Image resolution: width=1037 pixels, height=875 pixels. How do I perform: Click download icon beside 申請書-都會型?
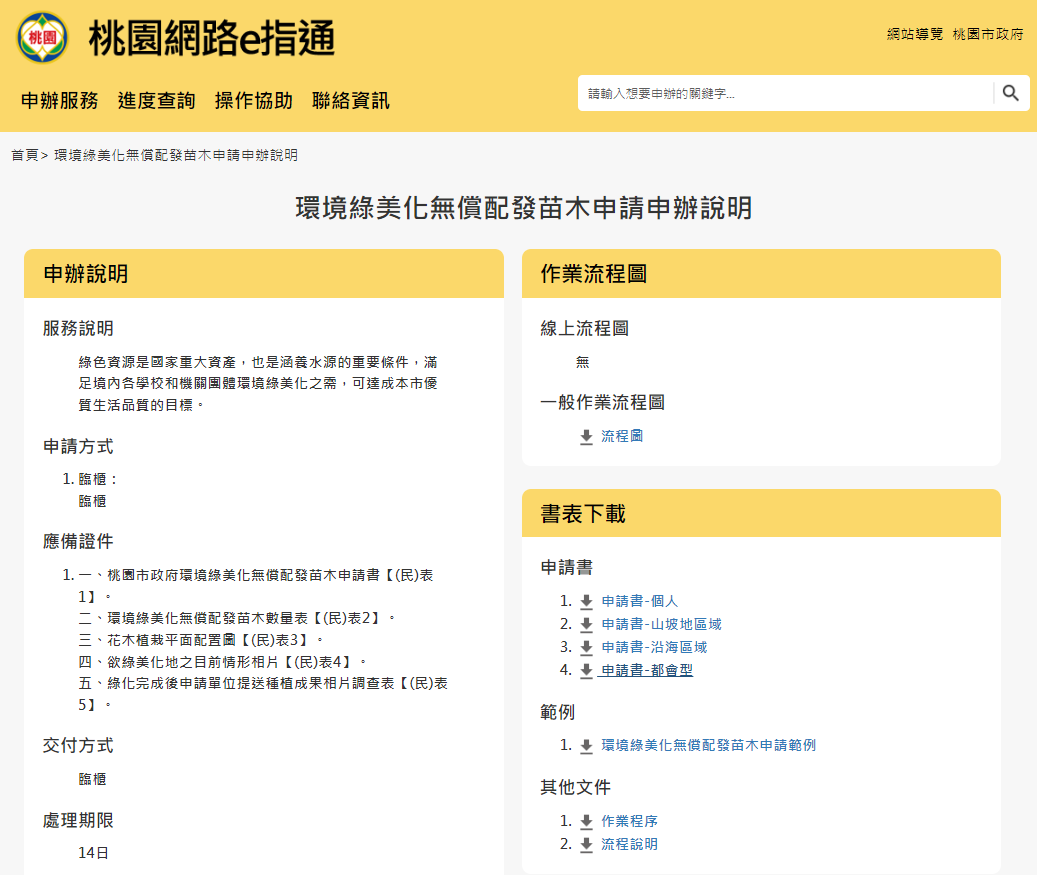586,671
